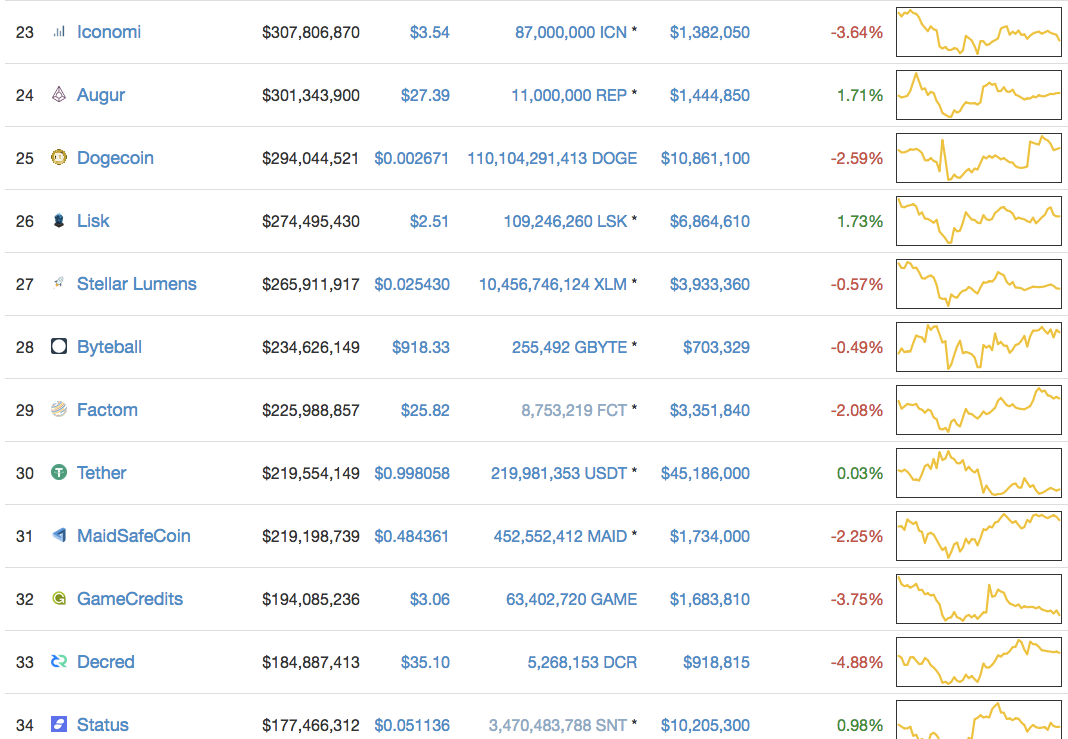Click the Lisk logo icon
This screenshot has height=739, width=1068.
tap(59, 221)
